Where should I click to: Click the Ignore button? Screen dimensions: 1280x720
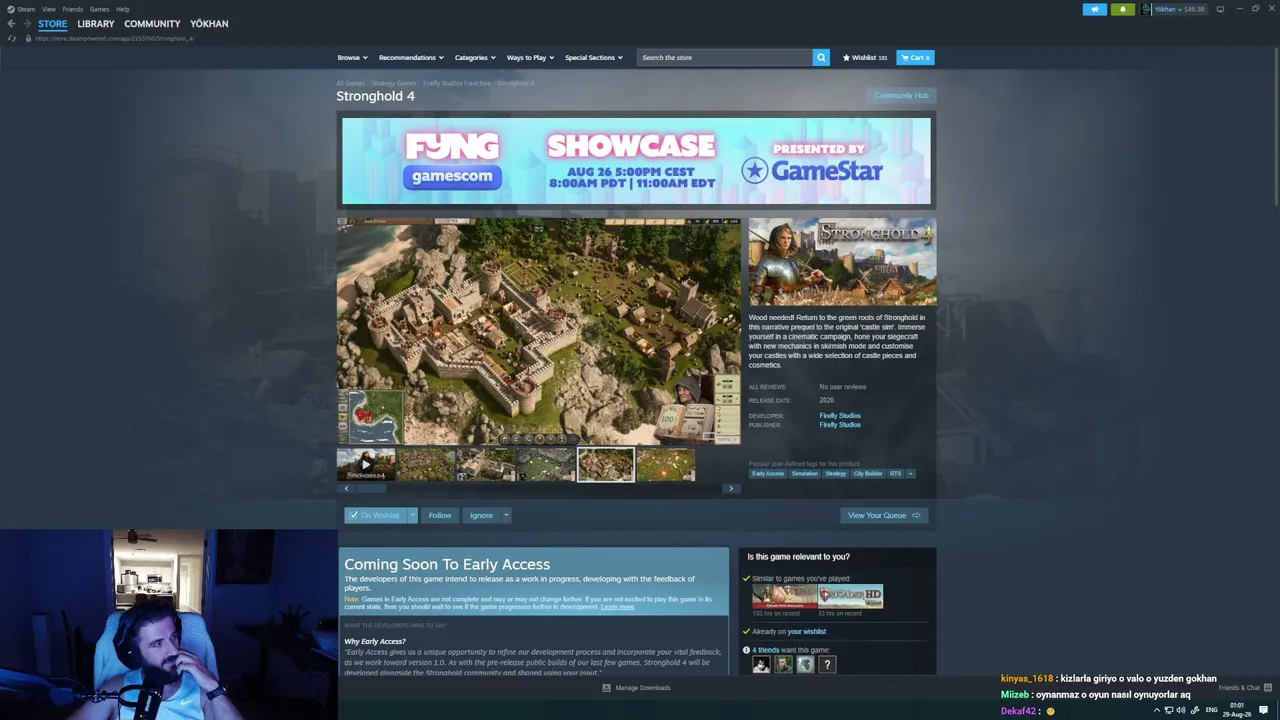pyautogui.click(x=481, y=516)
